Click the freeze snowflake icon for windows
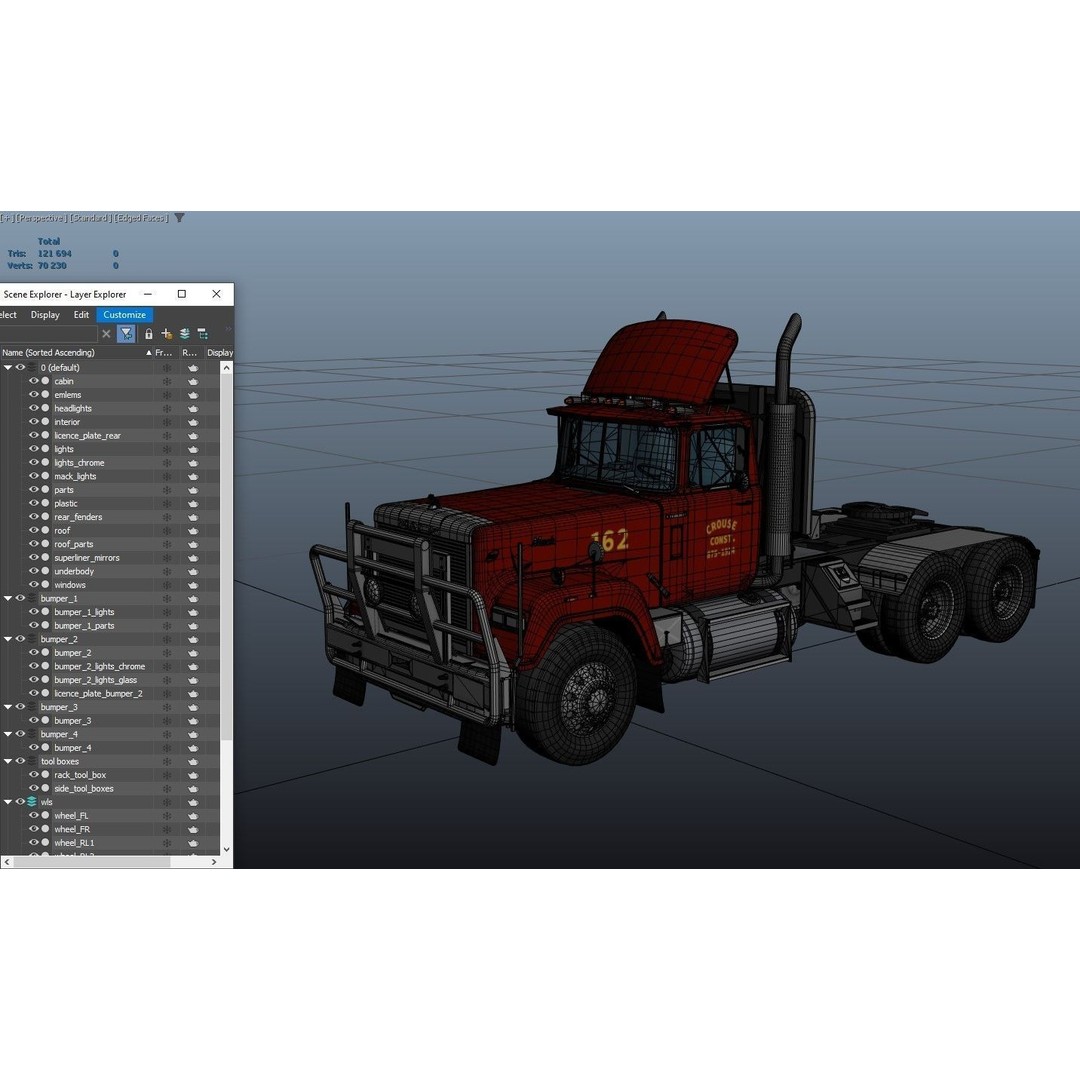 tap(167, 585)
